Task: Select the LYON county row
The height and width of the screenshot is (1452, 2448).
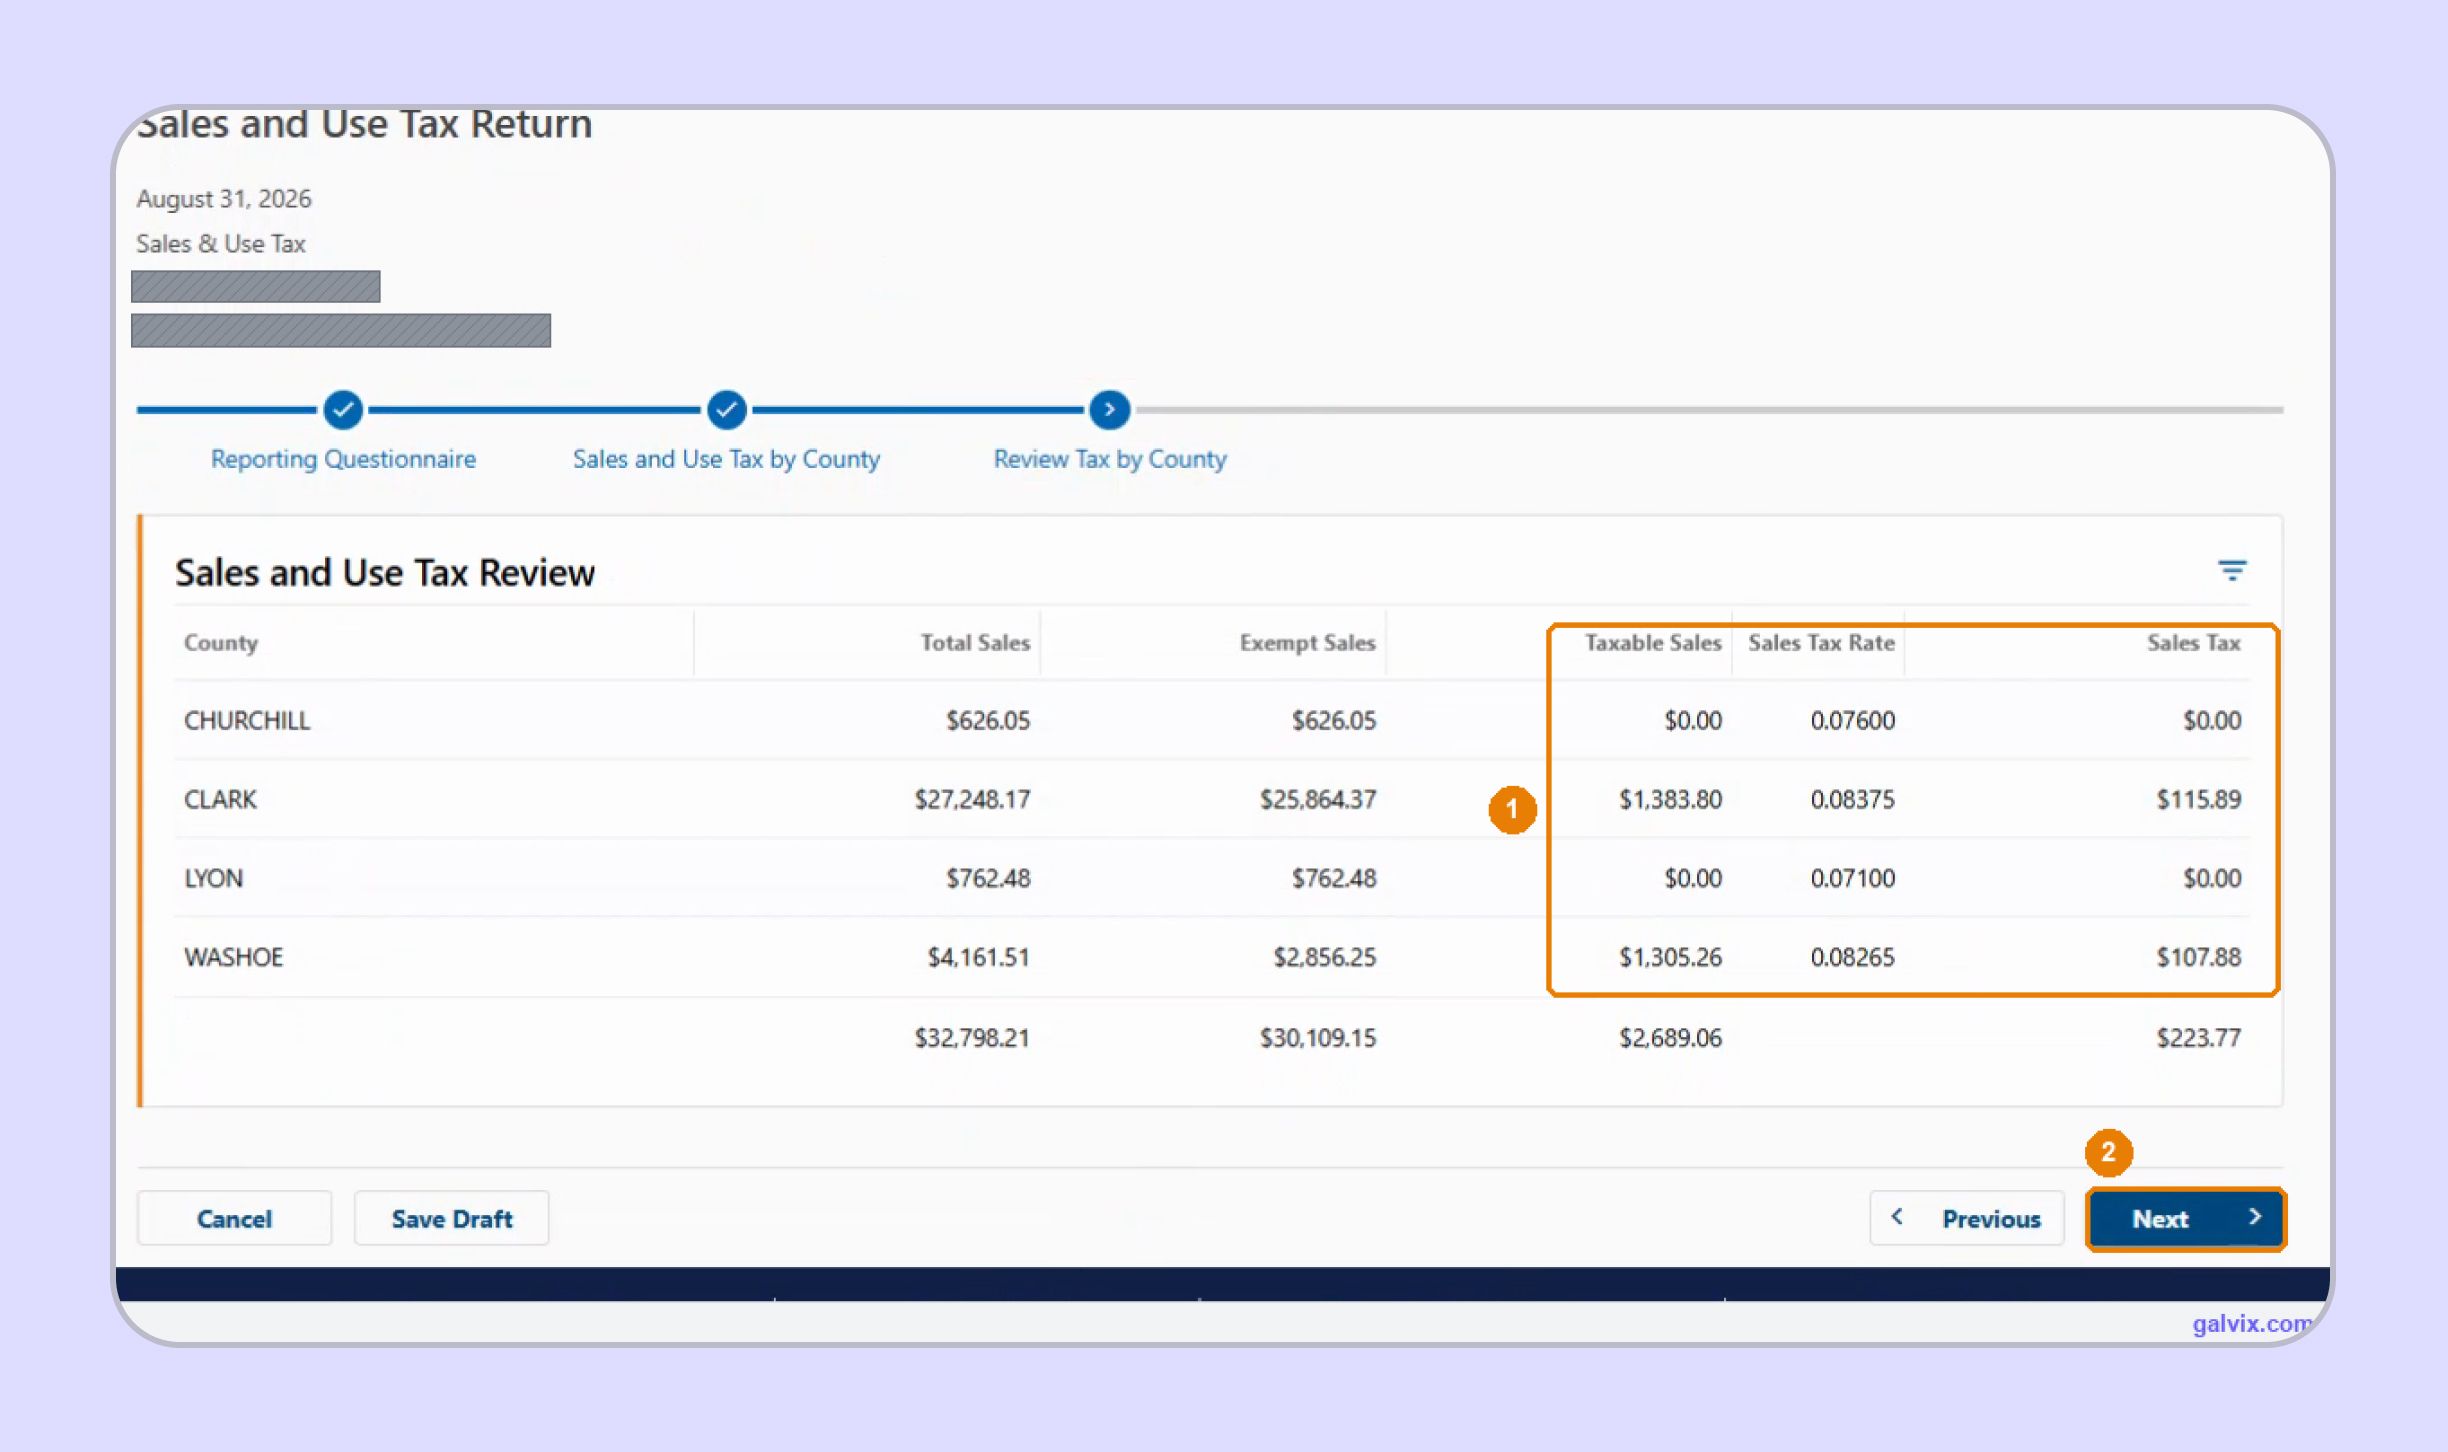Action: click(1212, 878)
